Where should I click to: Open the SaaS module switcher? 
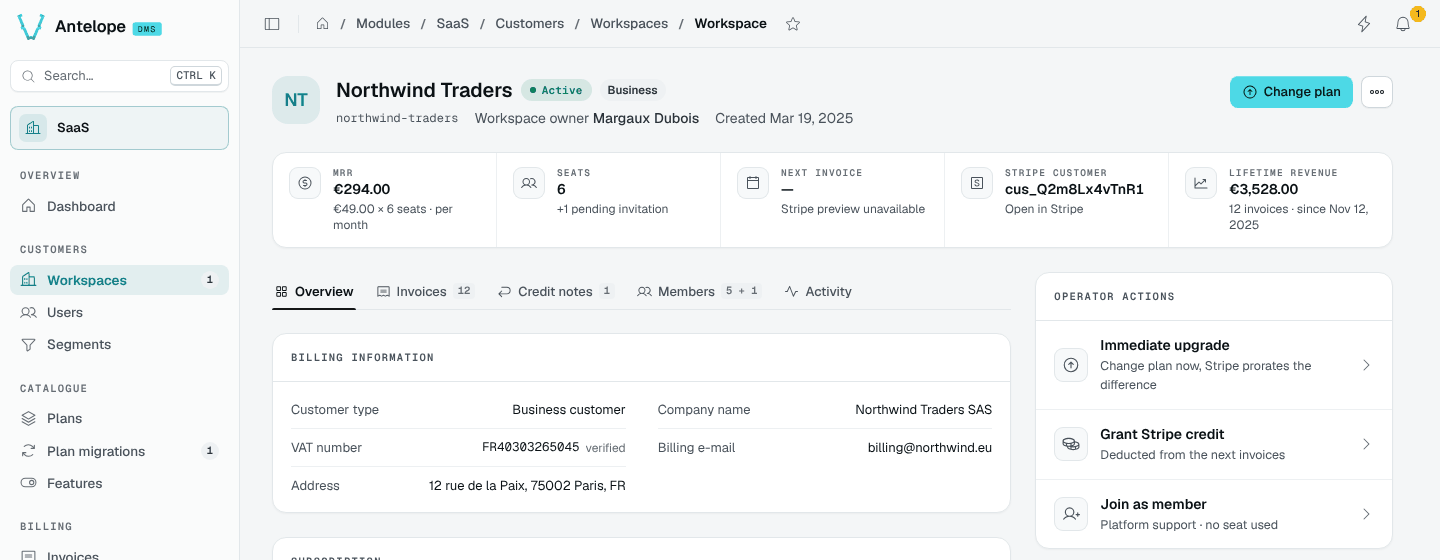coord(119,128)
